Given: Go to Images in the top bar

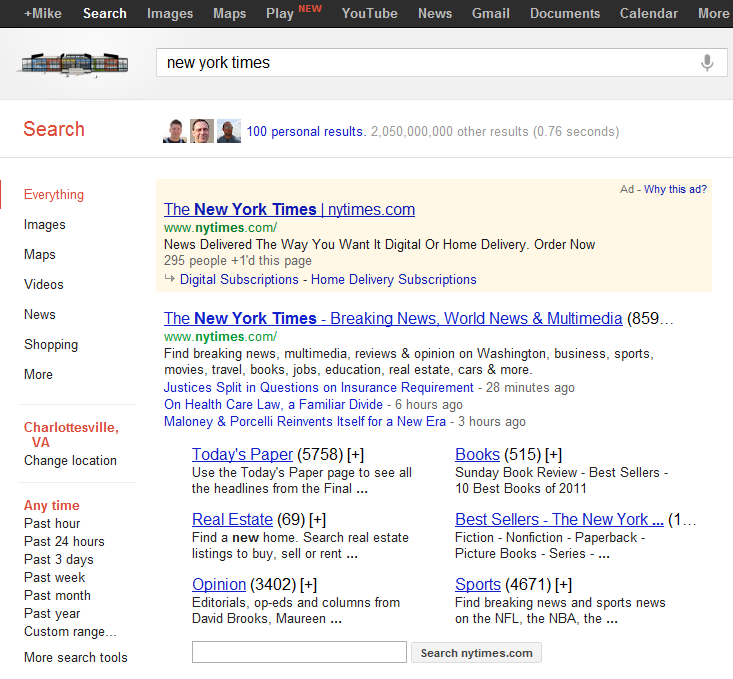Looking at the screenshot, I should (170, 13).
